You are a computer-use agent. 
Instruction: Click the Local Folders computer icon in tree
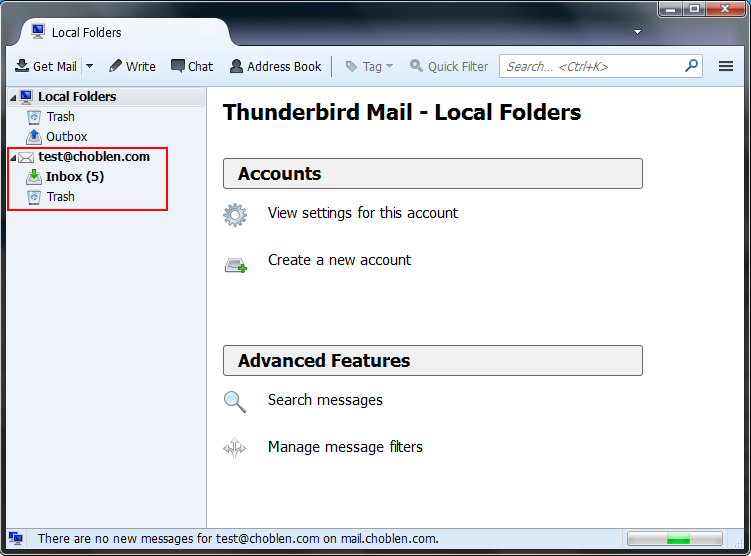click(26, 97)
